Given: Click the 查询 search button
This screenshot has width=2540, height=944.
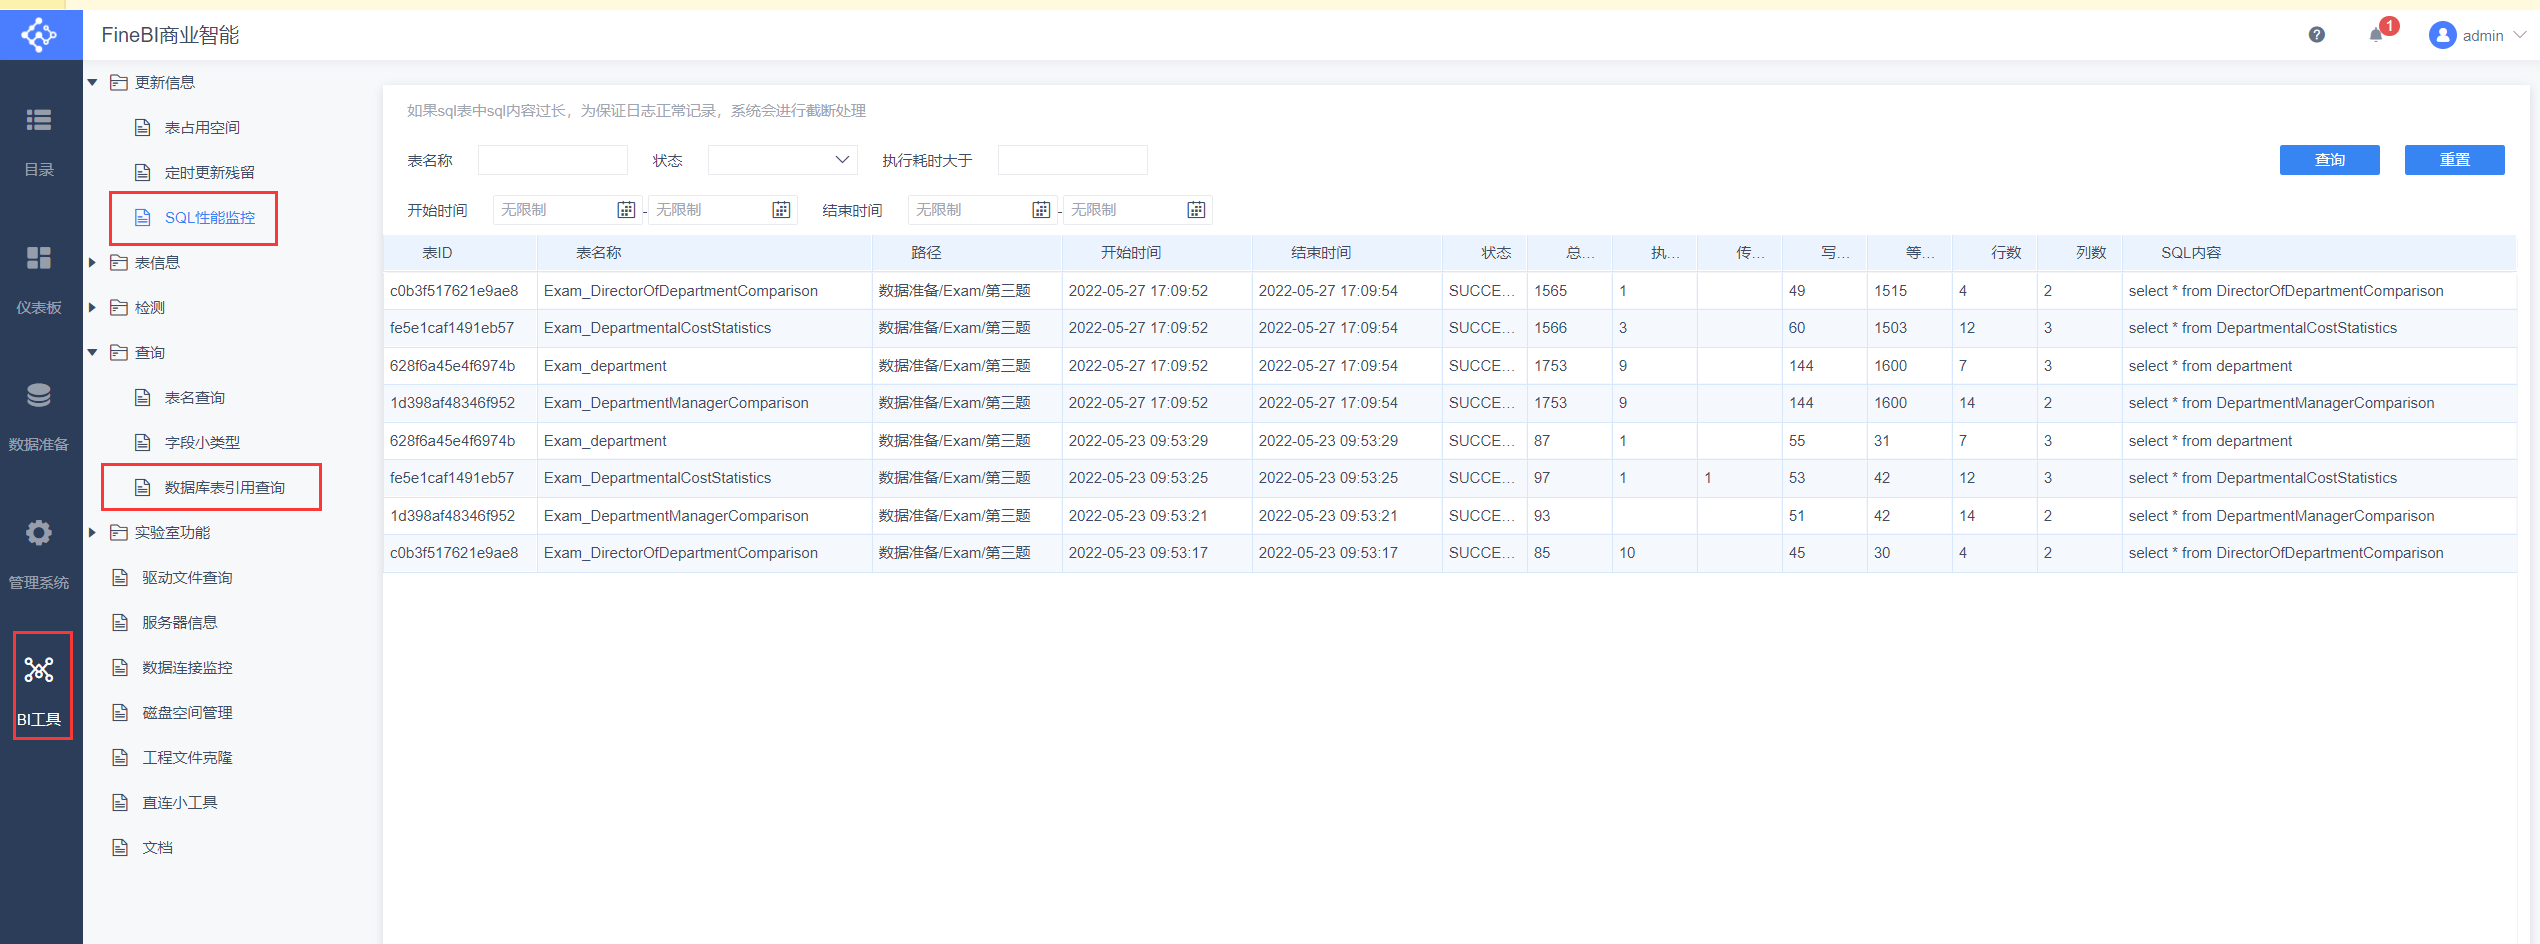Looking at the screenshot, I should pyautogui.click(x=2329, y=160).
